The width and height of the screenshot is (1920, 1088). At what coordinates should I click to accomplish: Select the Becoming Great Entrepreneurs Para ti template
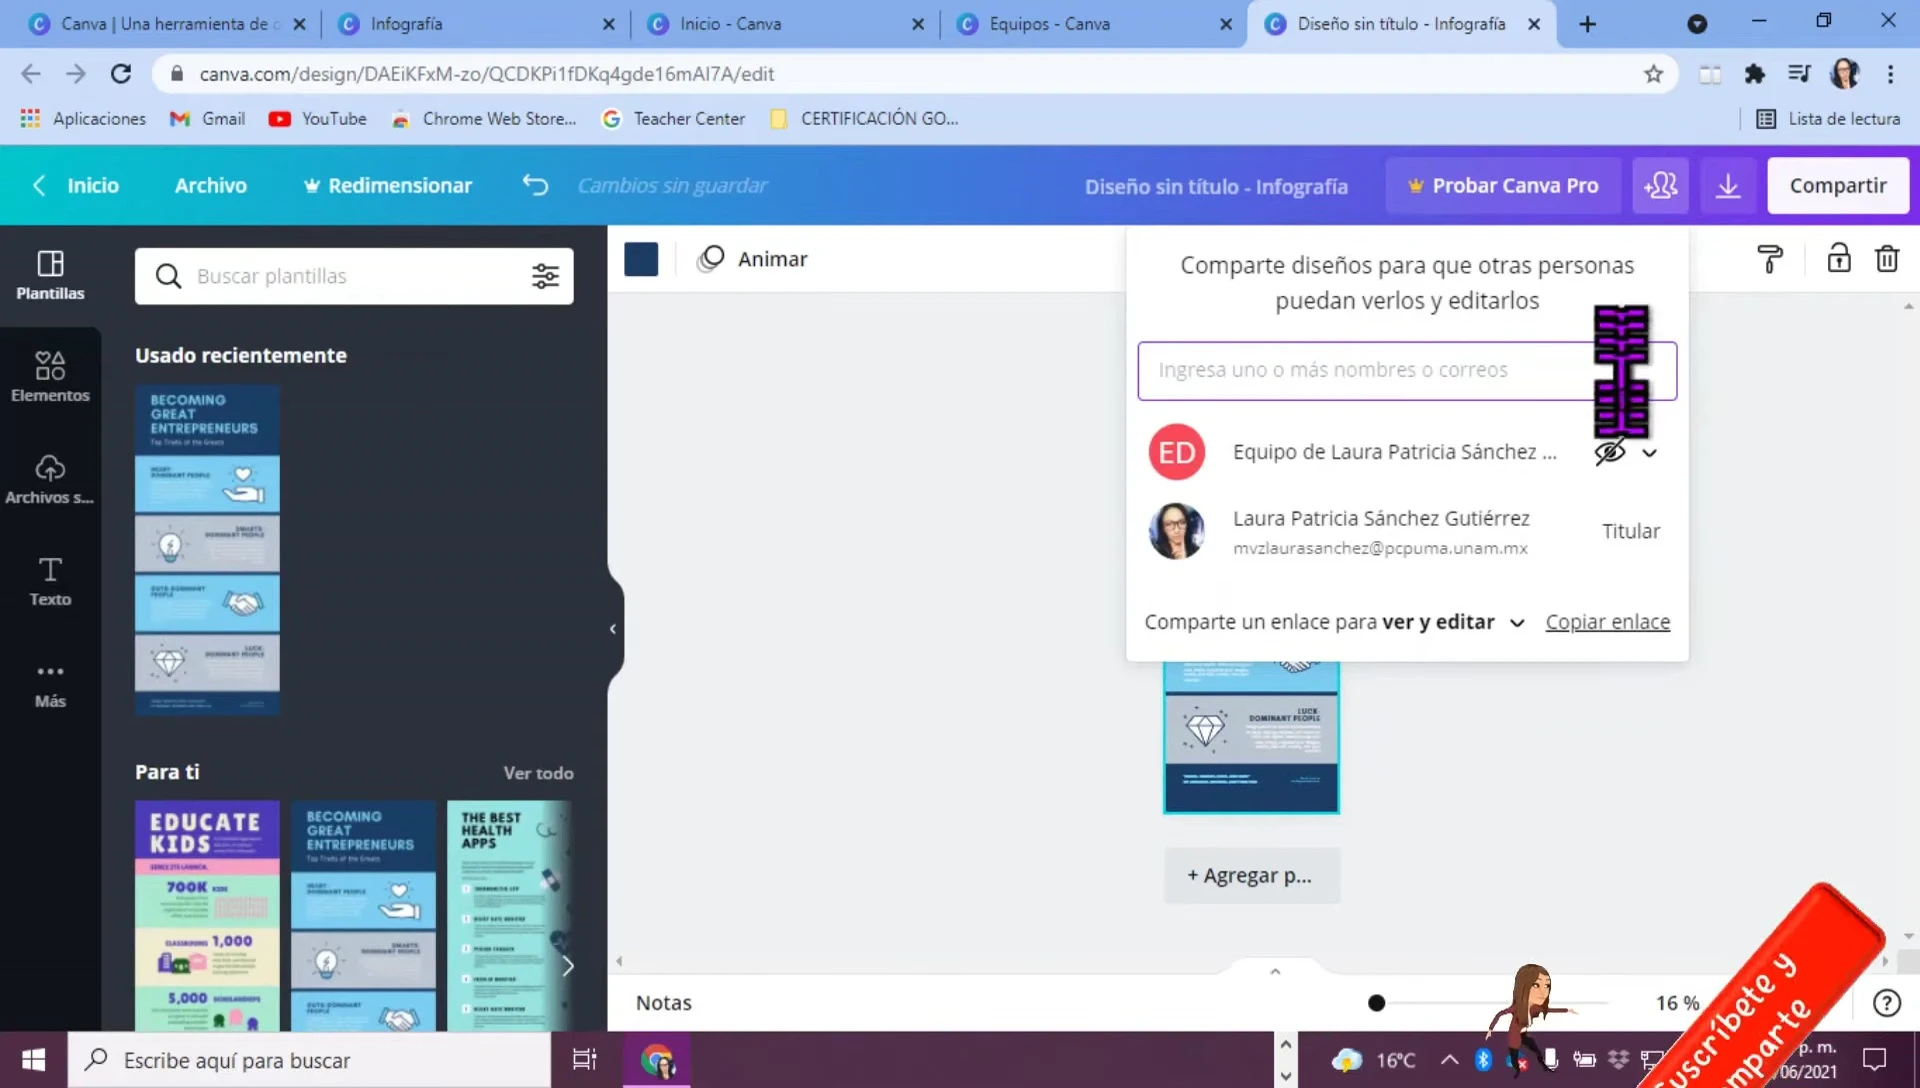(363, 915)
